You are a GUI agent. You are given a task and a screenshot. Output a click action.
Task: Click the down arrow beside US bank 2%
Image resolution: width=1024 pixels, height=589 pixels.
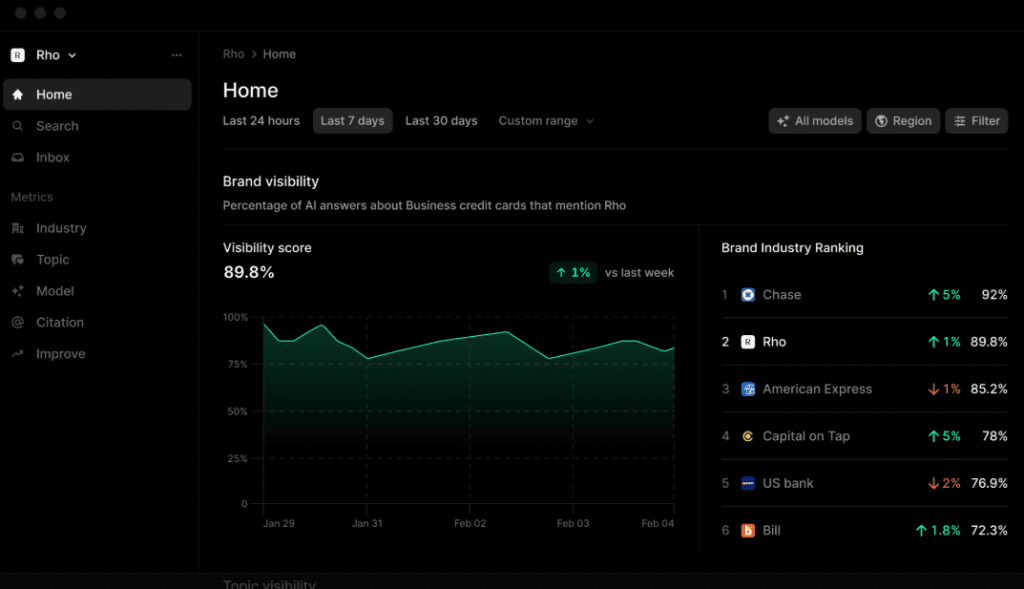[x=933, y=483]
